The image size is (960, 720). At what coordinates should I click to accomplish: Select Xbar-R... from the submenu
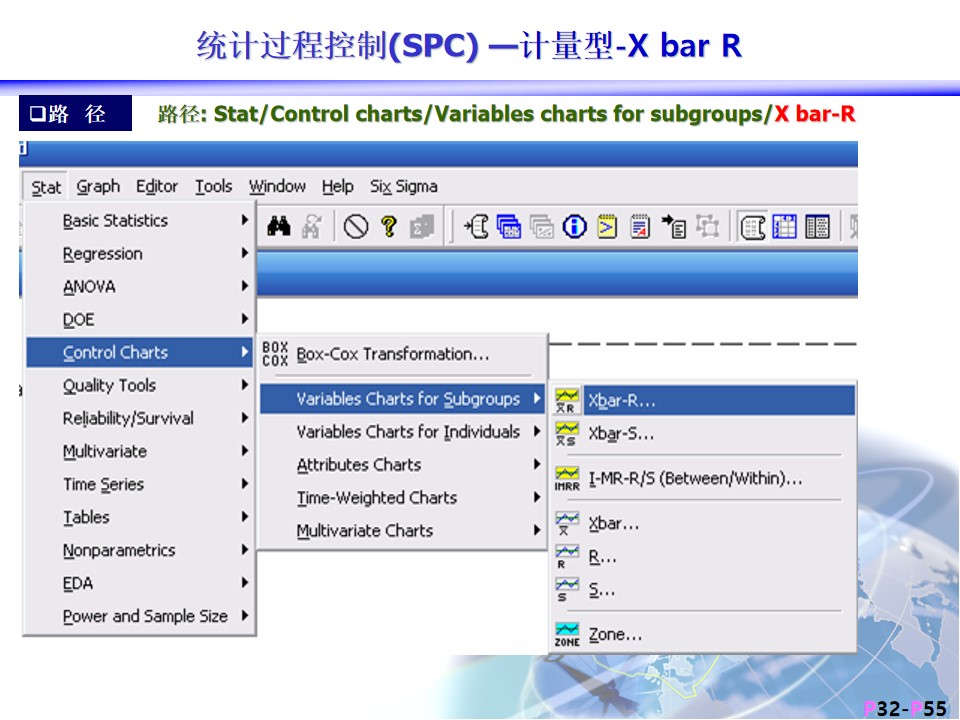tap(622, 400)
